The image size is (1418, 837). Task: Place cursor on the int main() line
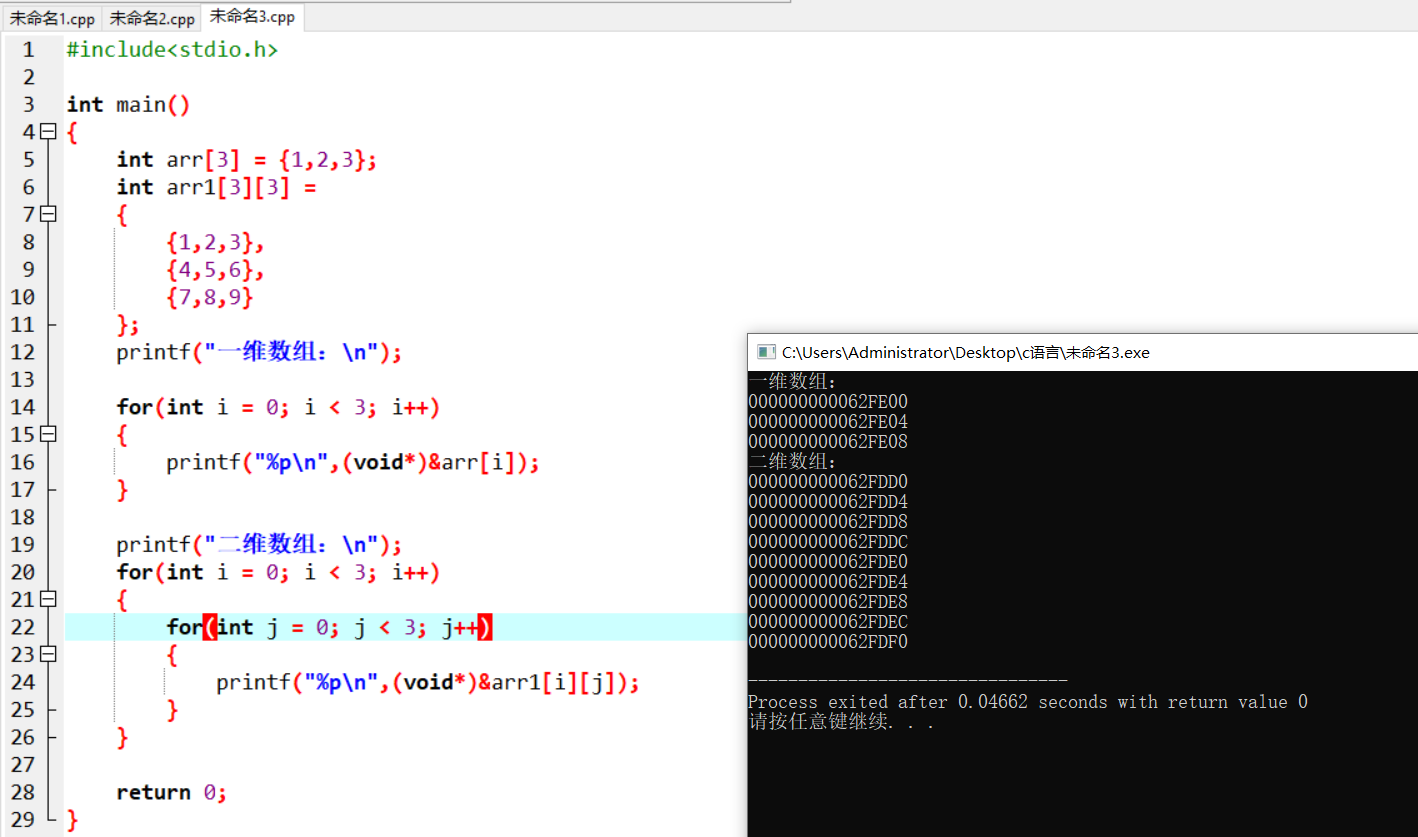coord(128,104)
